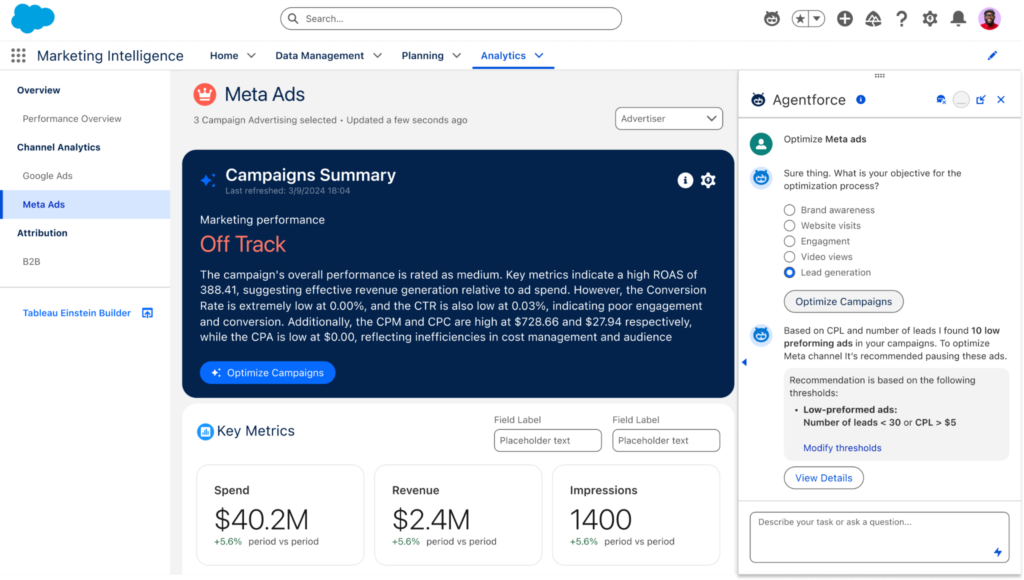Click the View Details button
The width and height of the screenshot is (1024, 580).
coord(823,478)
